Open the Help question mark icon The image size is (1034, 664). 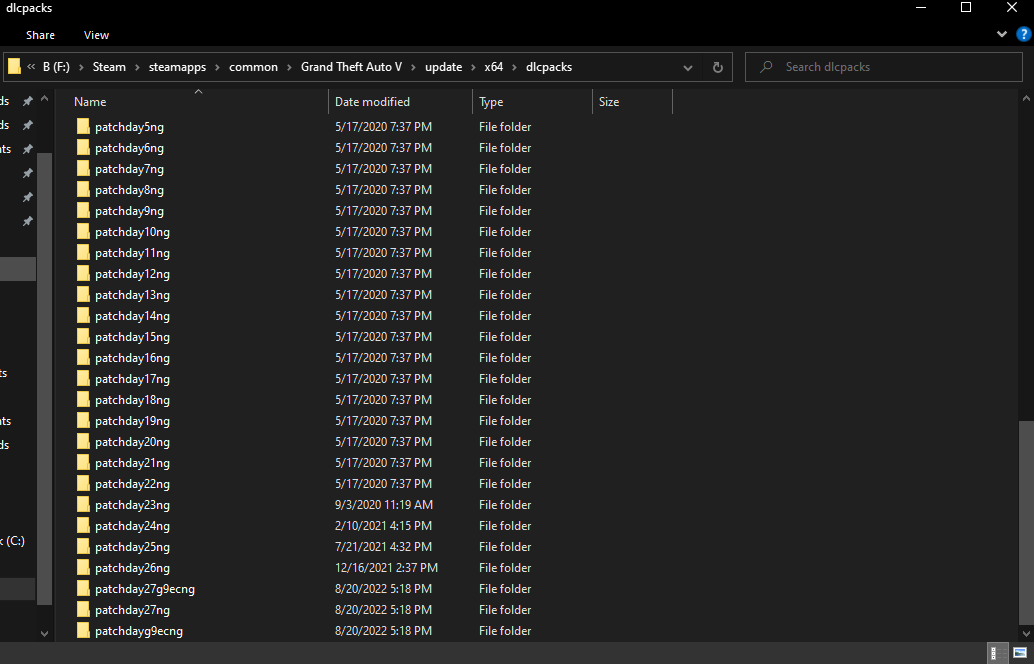point(1023,34)
